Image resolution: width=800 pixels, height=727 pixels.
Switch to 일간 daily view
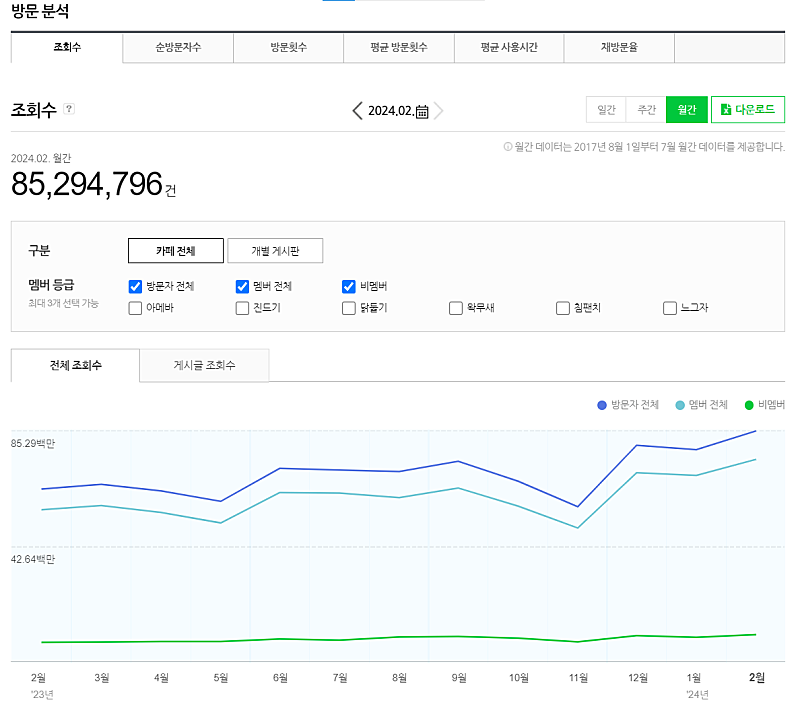click(606, 109)
